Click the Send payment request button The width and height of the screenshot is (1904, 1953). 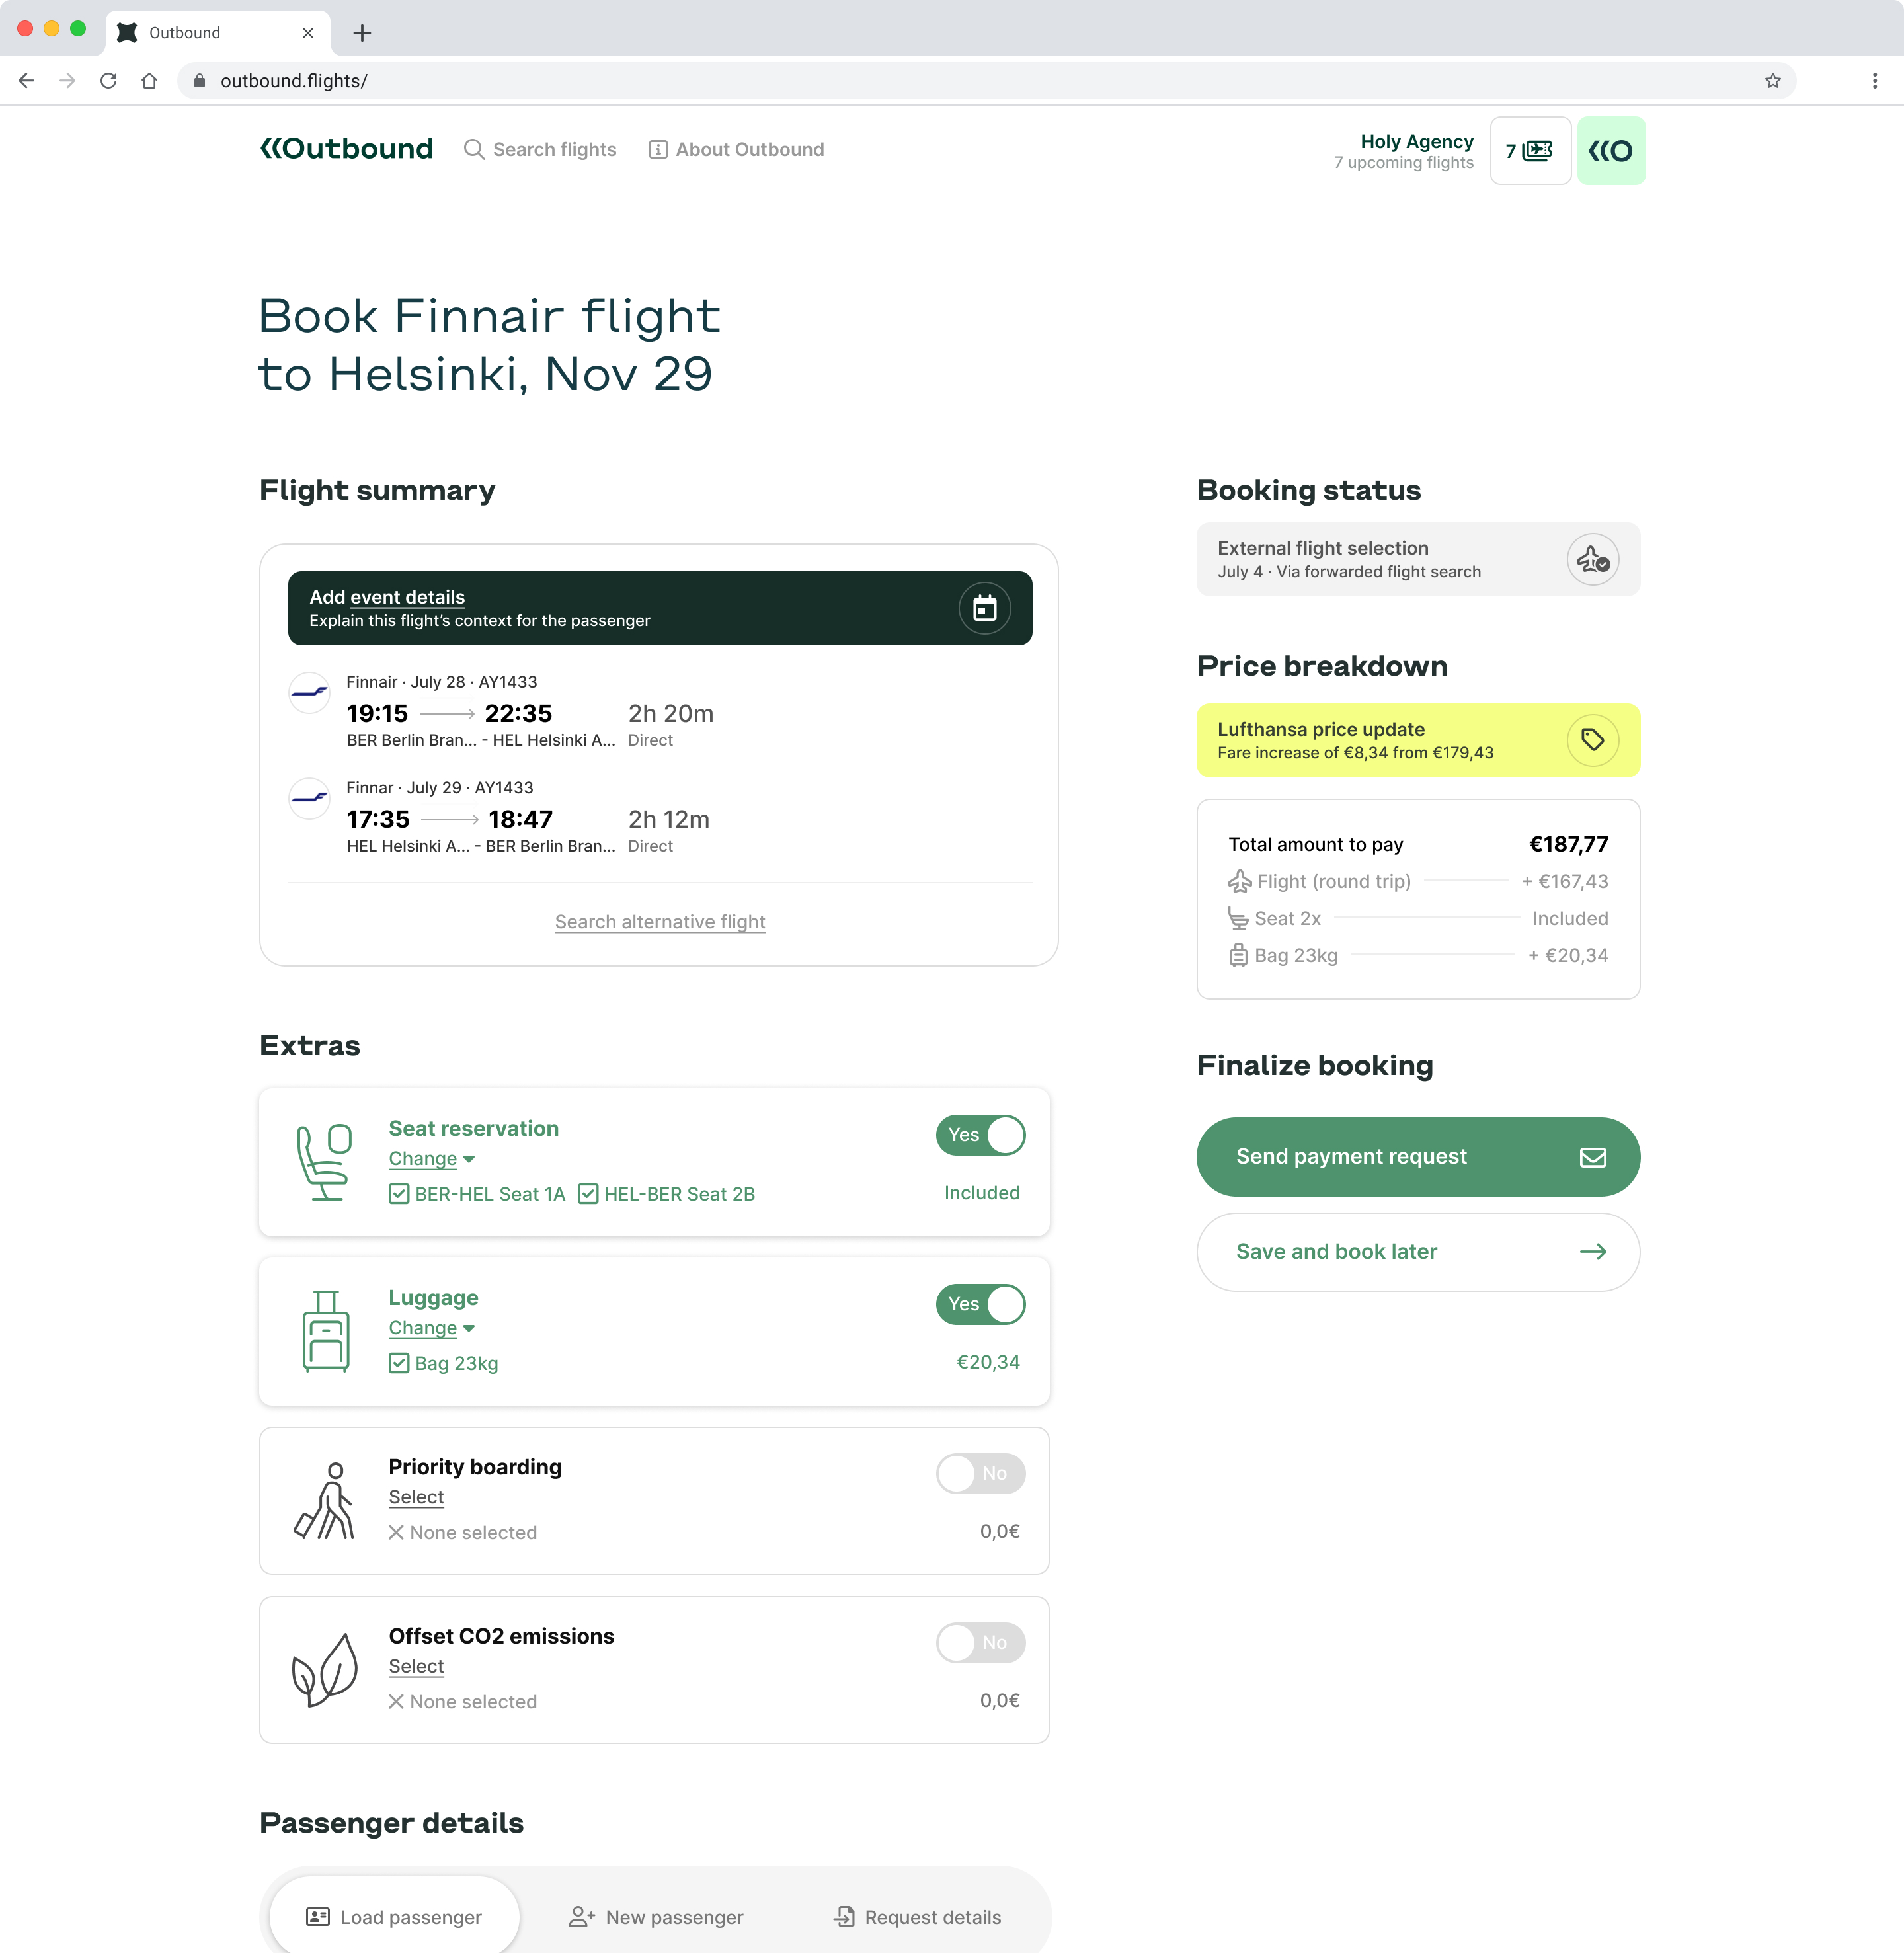pos(1418,1157)
